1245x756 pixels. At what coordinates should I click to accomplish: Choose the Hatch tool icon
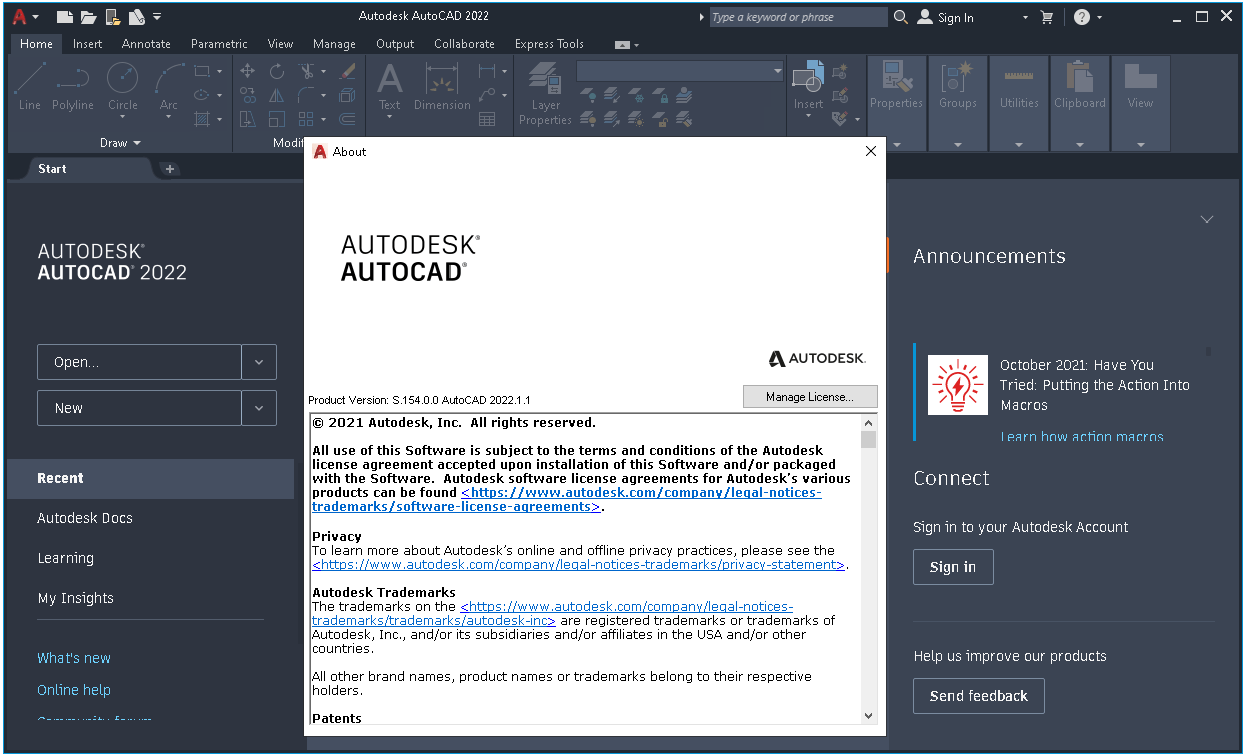click(202, 119)
